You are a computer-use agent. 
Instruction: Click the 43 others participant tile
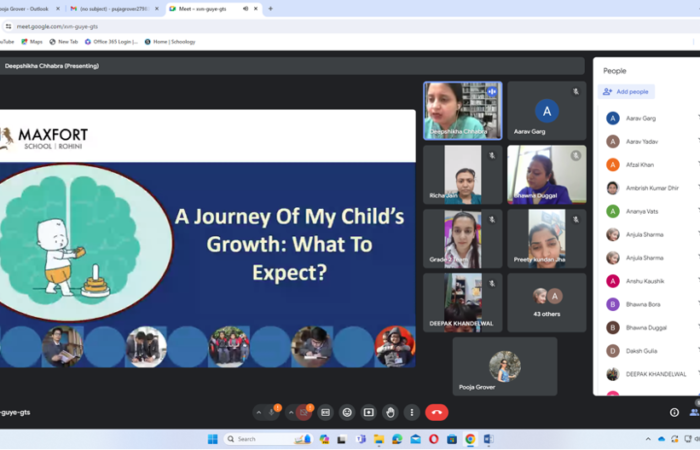coord(546,303)
